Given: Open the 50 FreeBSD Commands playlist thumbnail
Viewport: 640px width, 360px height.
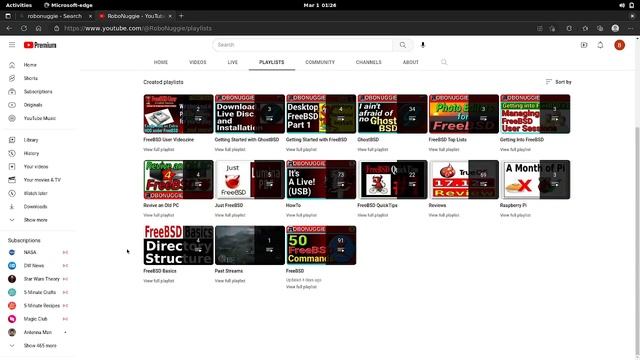Looking at the screenshot, I should tap(321, 245).
